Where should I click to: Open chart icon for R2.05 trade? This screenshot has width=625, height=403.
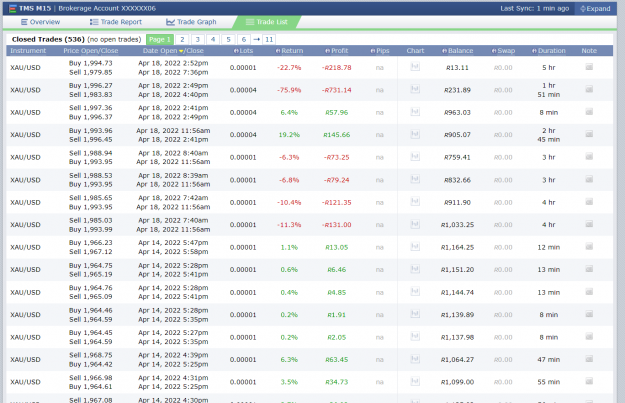click(415, 336)
